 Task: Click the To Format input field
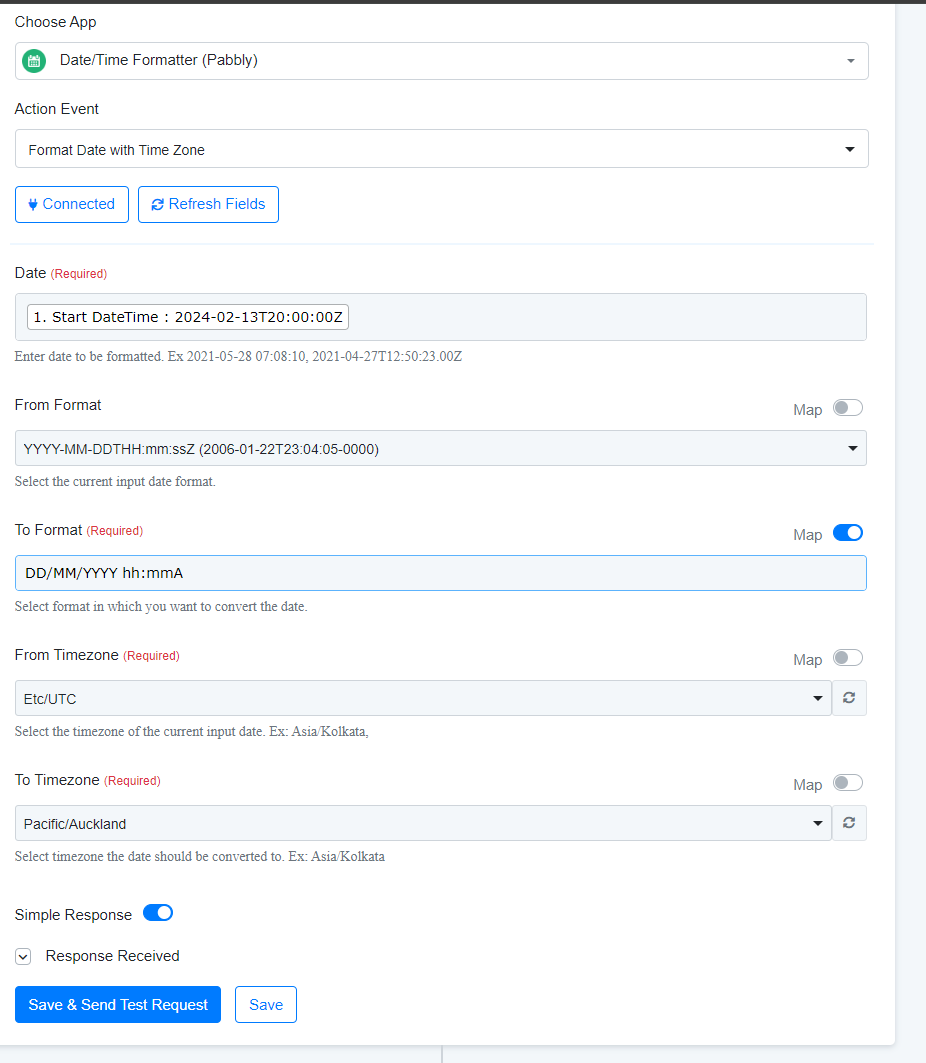point(441,573)
